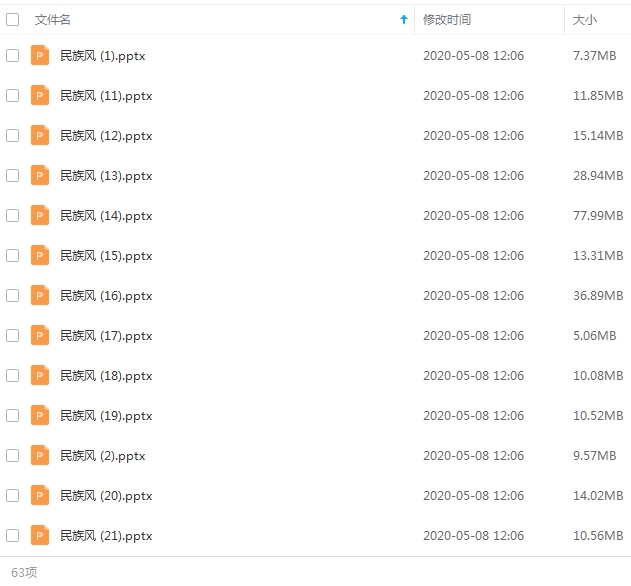Sort by the 文件名 column header

click(x=53, y=19)
